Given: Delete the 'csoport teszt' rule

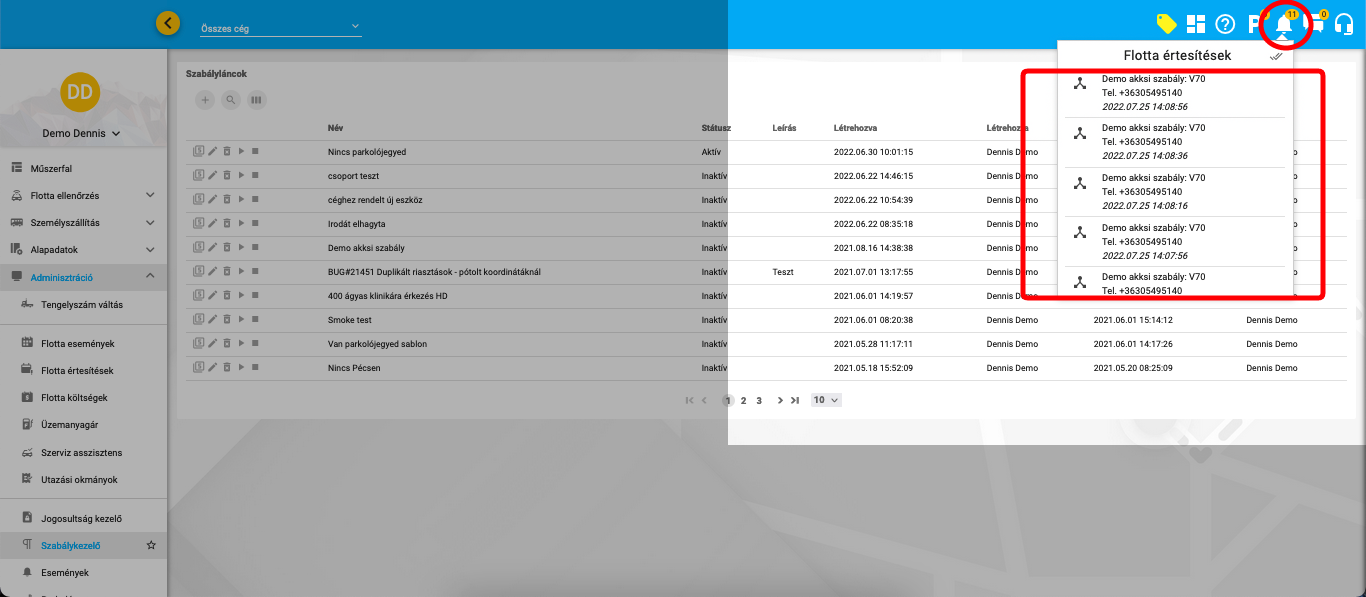Looking at the screenshot, I should tap(227, 176).
